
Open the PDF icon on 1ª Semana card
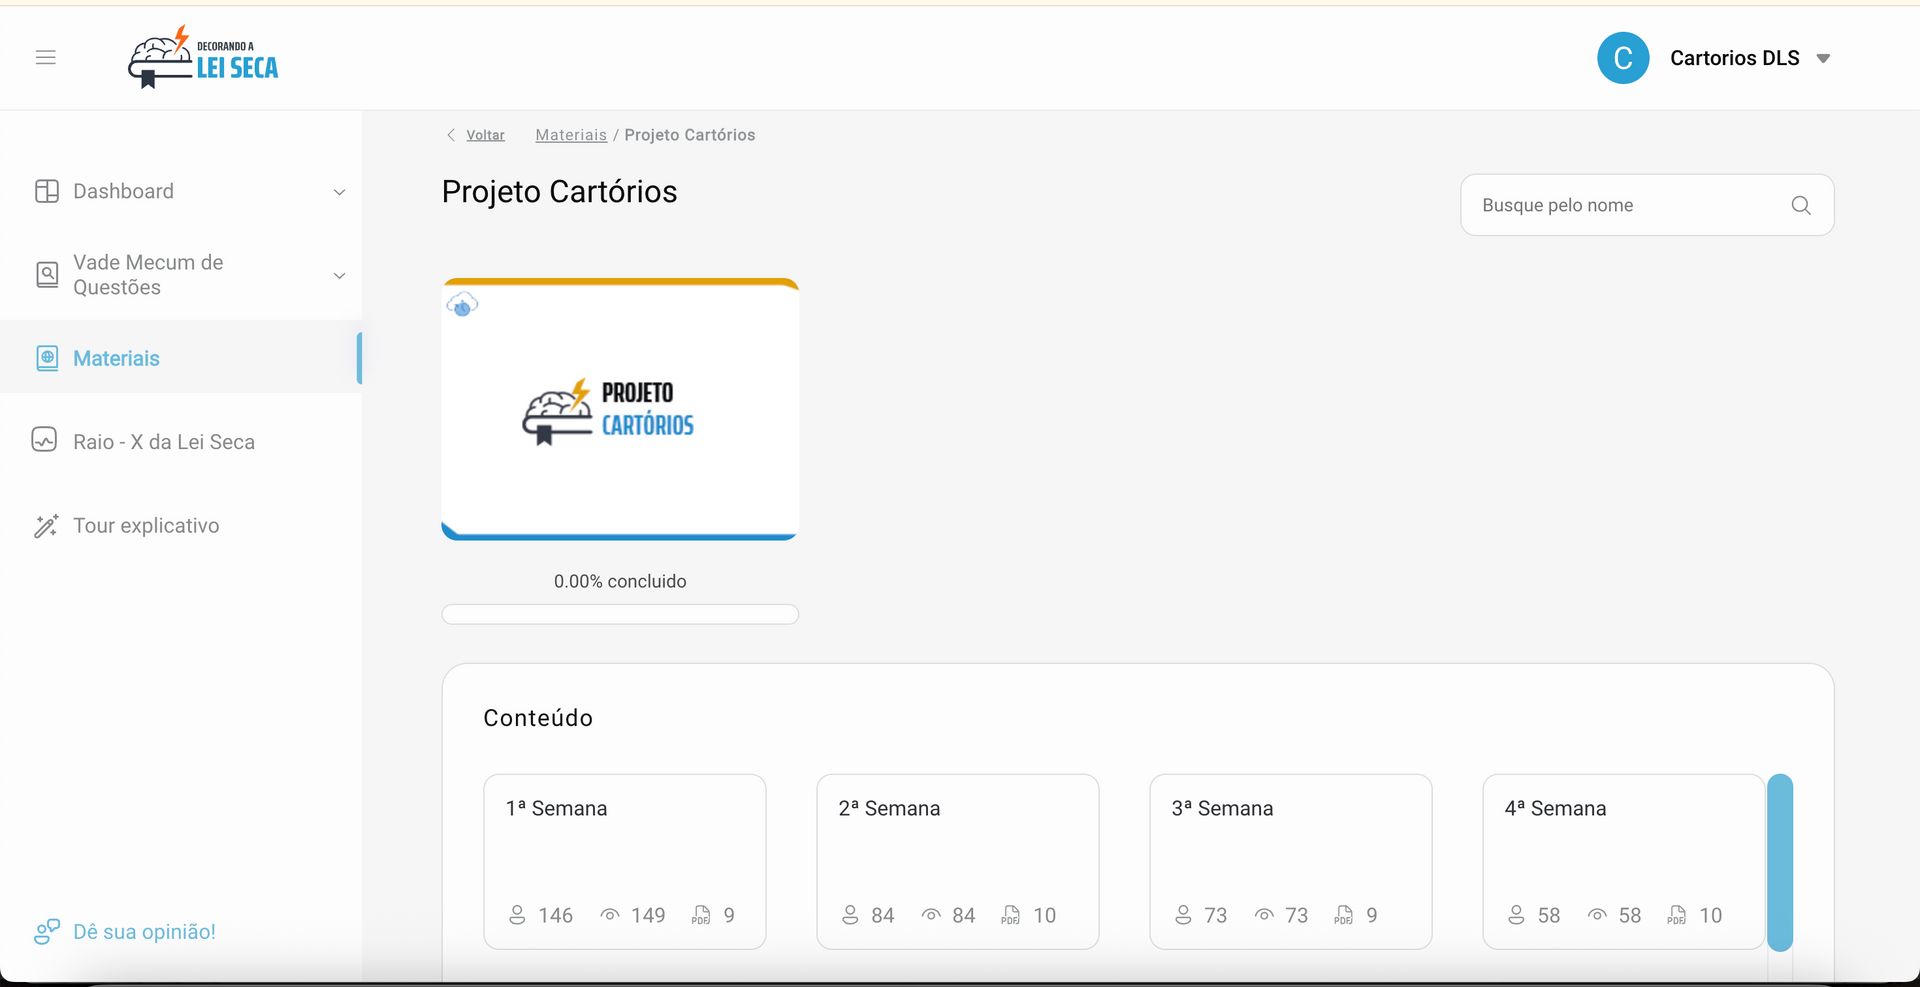point(699,915)
